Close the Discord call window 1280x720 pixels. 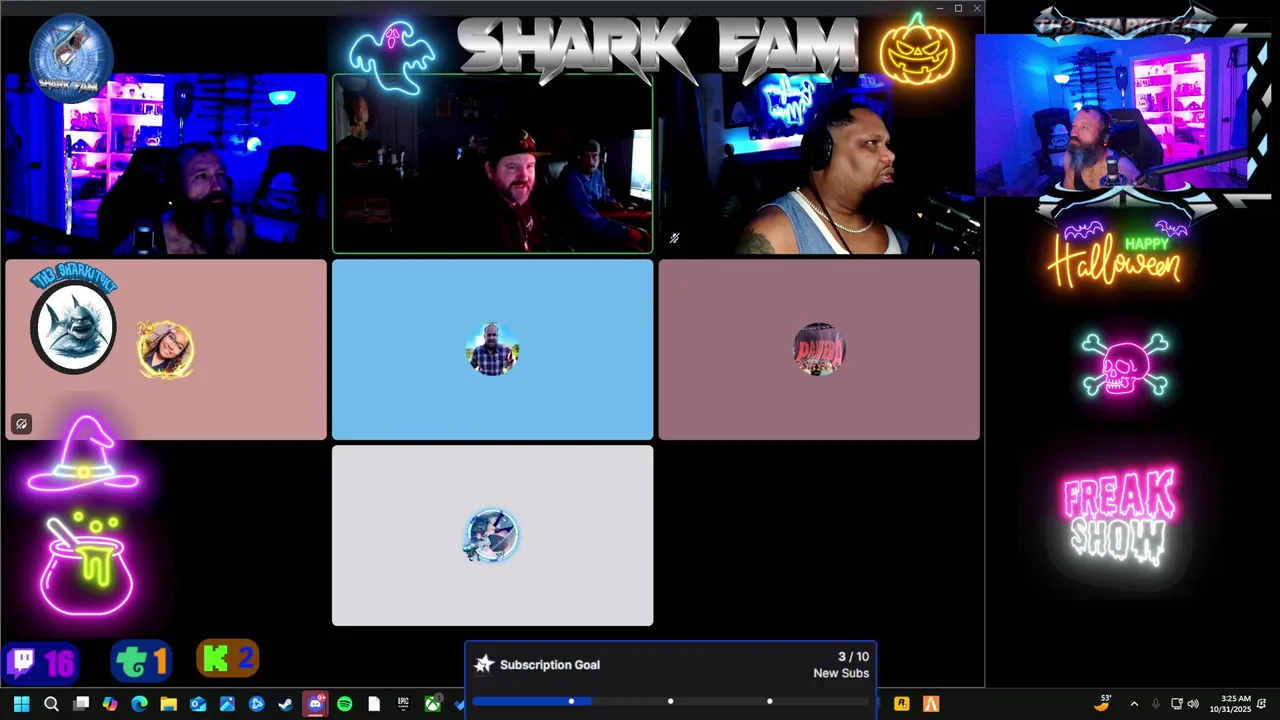pos(977,8)
